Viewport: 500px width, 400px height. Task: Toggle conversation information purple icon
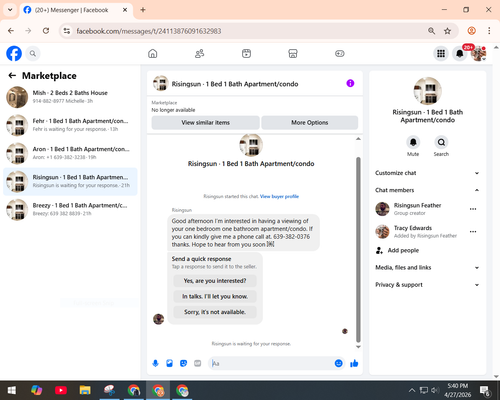pos(350,83)
